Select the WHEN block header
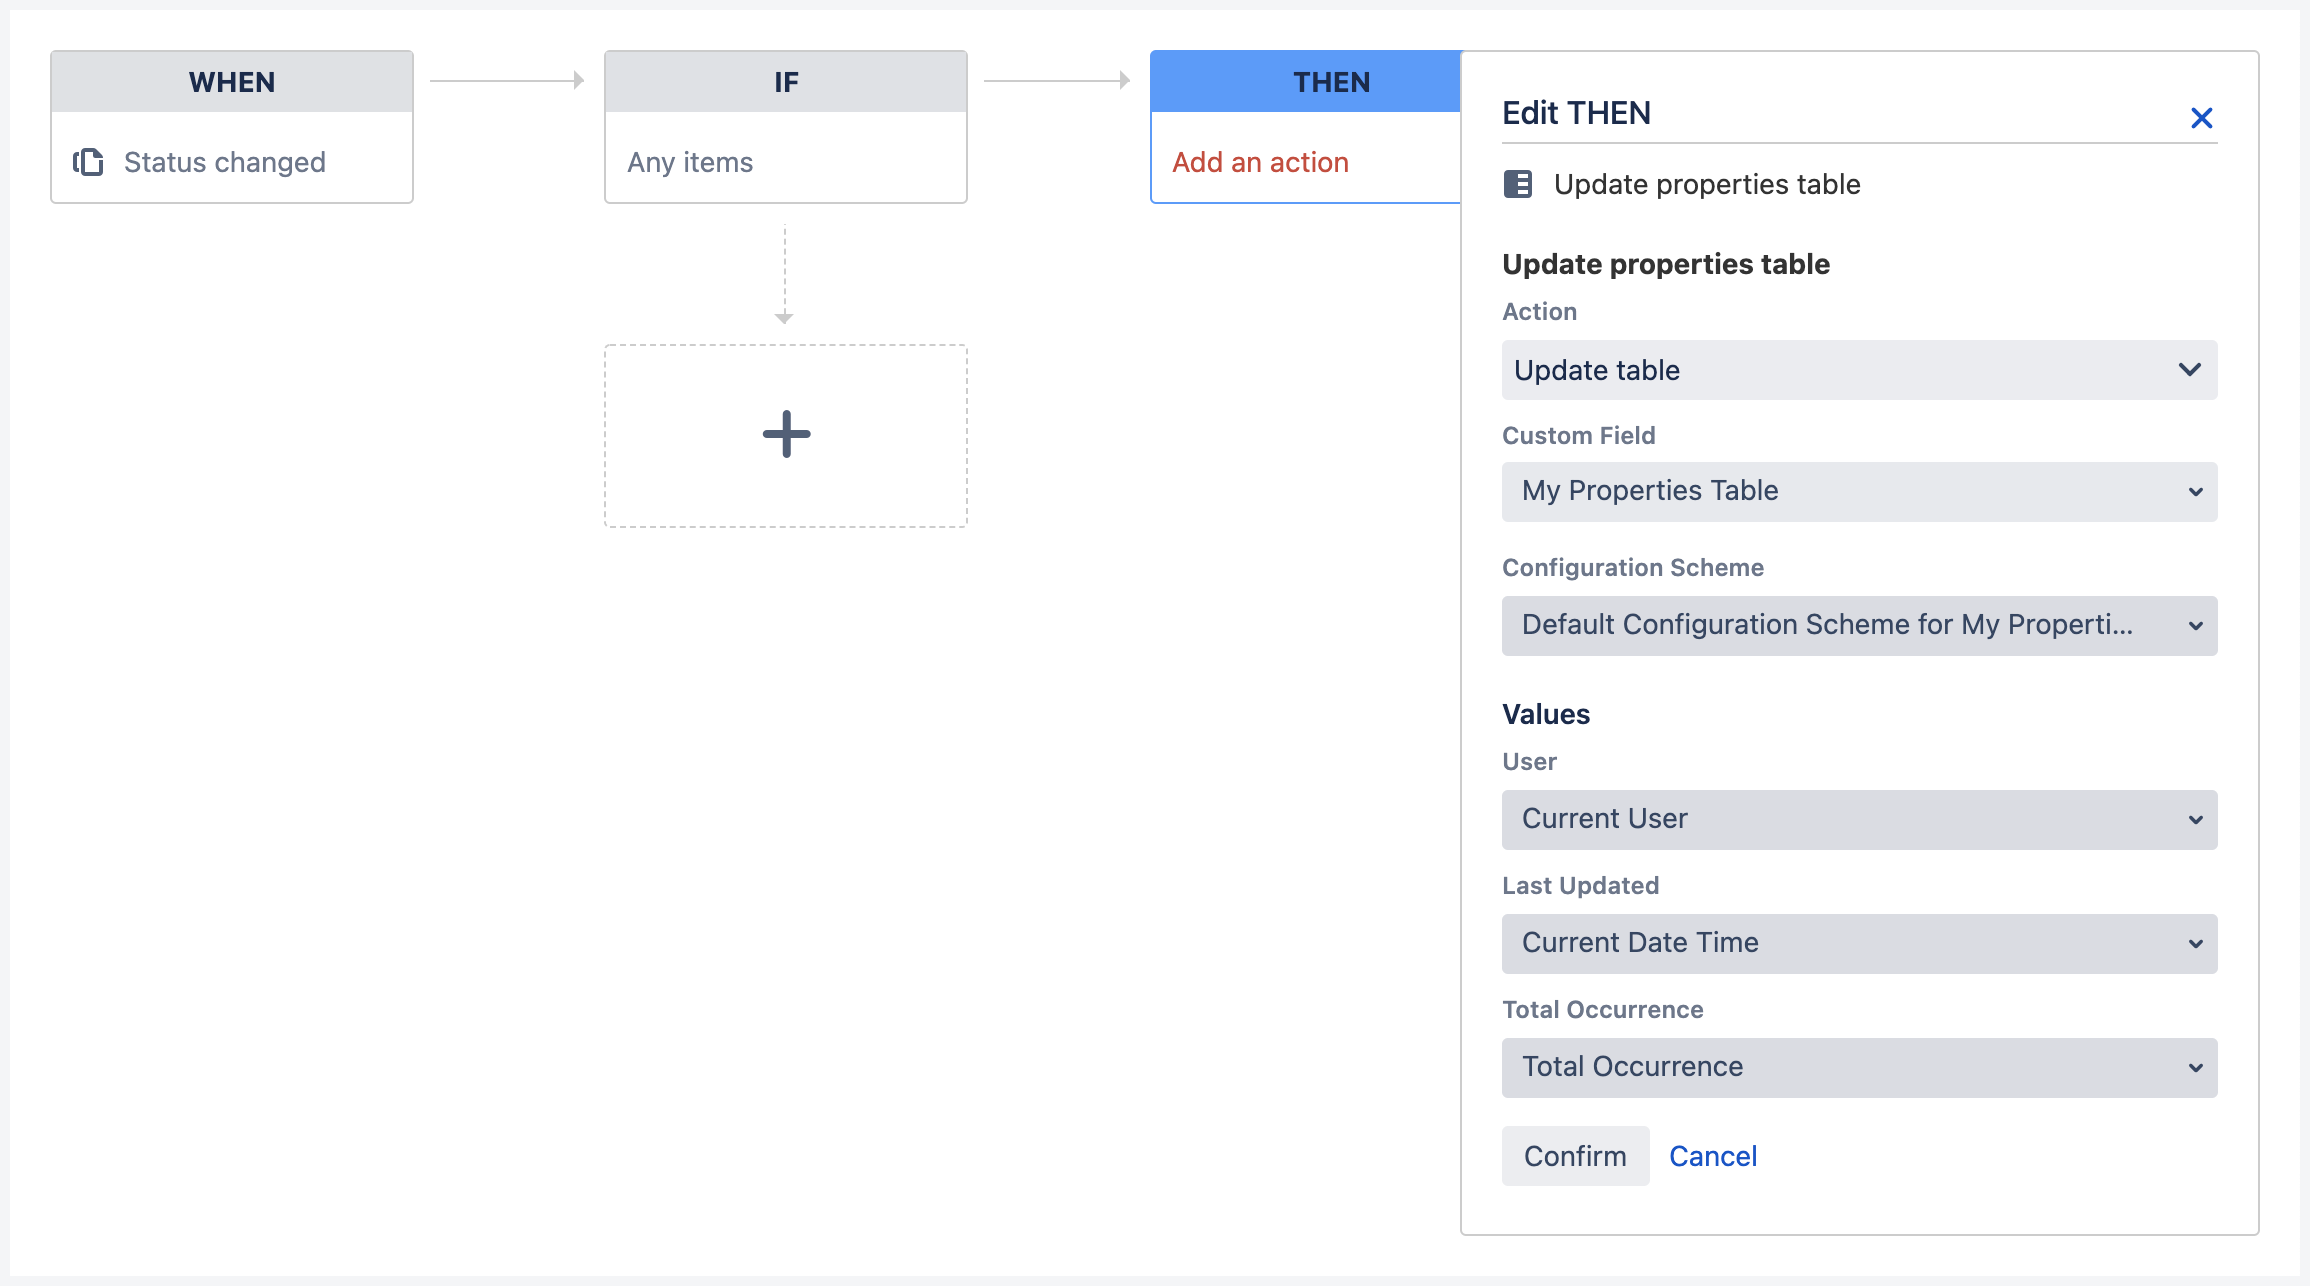 (231, 82)
